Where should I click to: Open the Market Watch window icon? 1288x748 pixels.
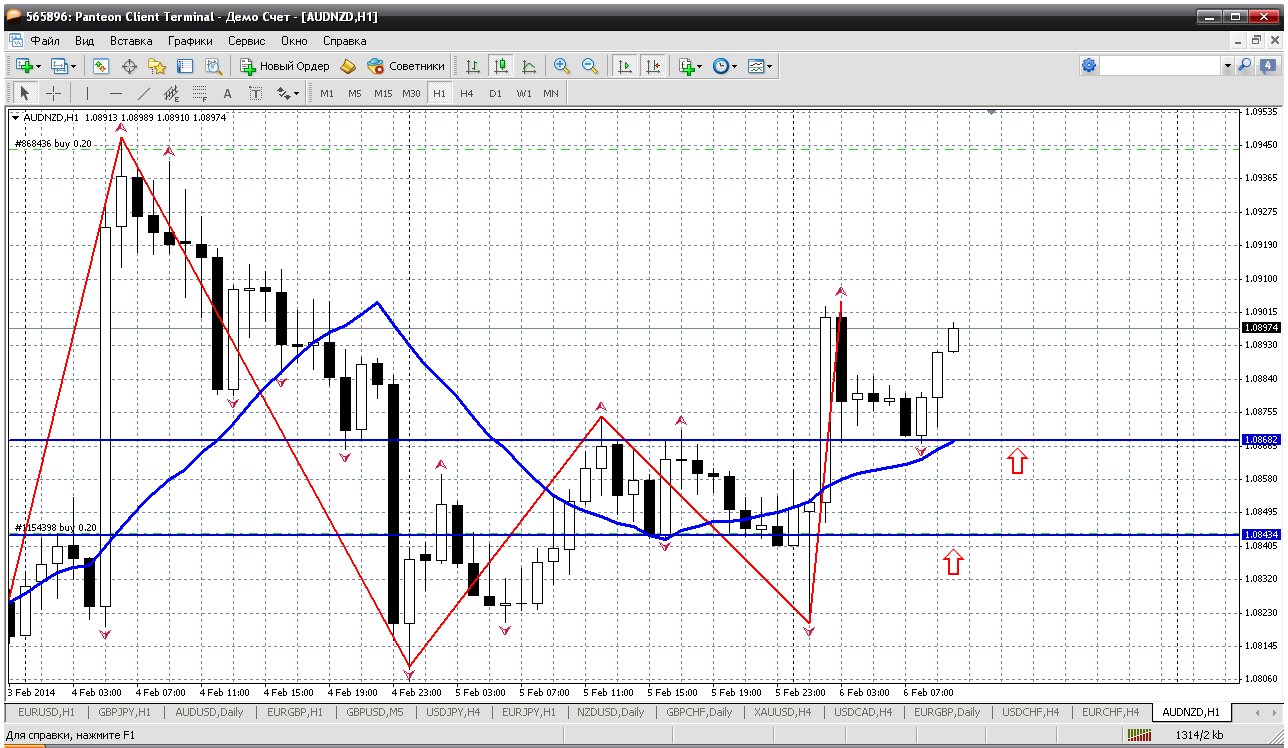[101, 66]
